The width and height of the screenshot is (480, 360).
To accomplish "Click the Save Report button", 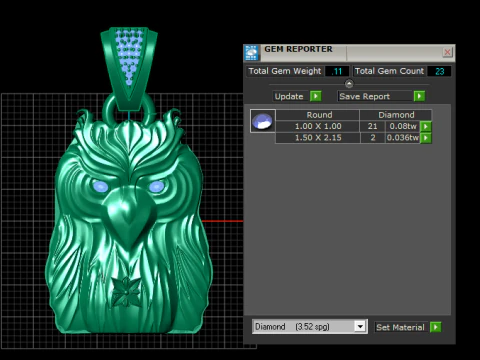I will pos(375,96).
